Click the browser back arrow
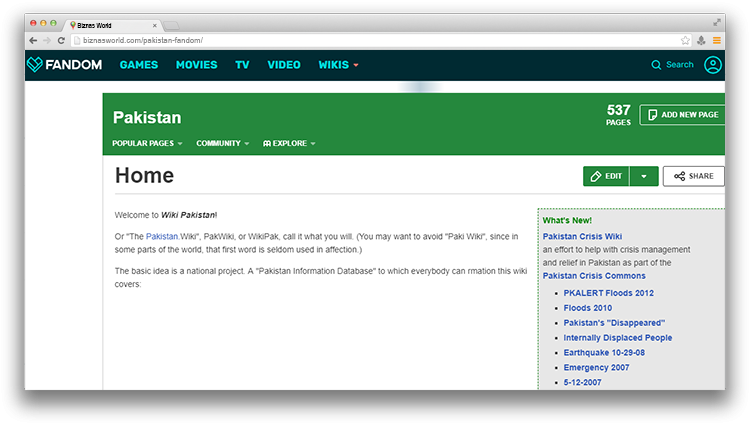The image size is (750, 425). coord(33,40)
